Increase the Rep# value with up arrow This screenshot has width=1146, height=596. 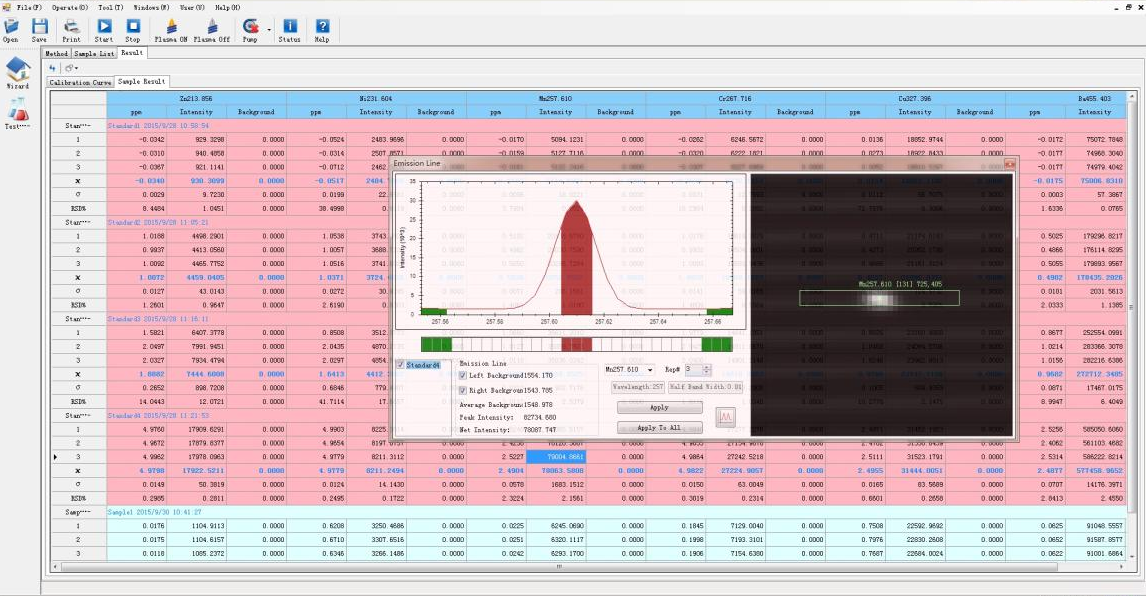(706, 367)
